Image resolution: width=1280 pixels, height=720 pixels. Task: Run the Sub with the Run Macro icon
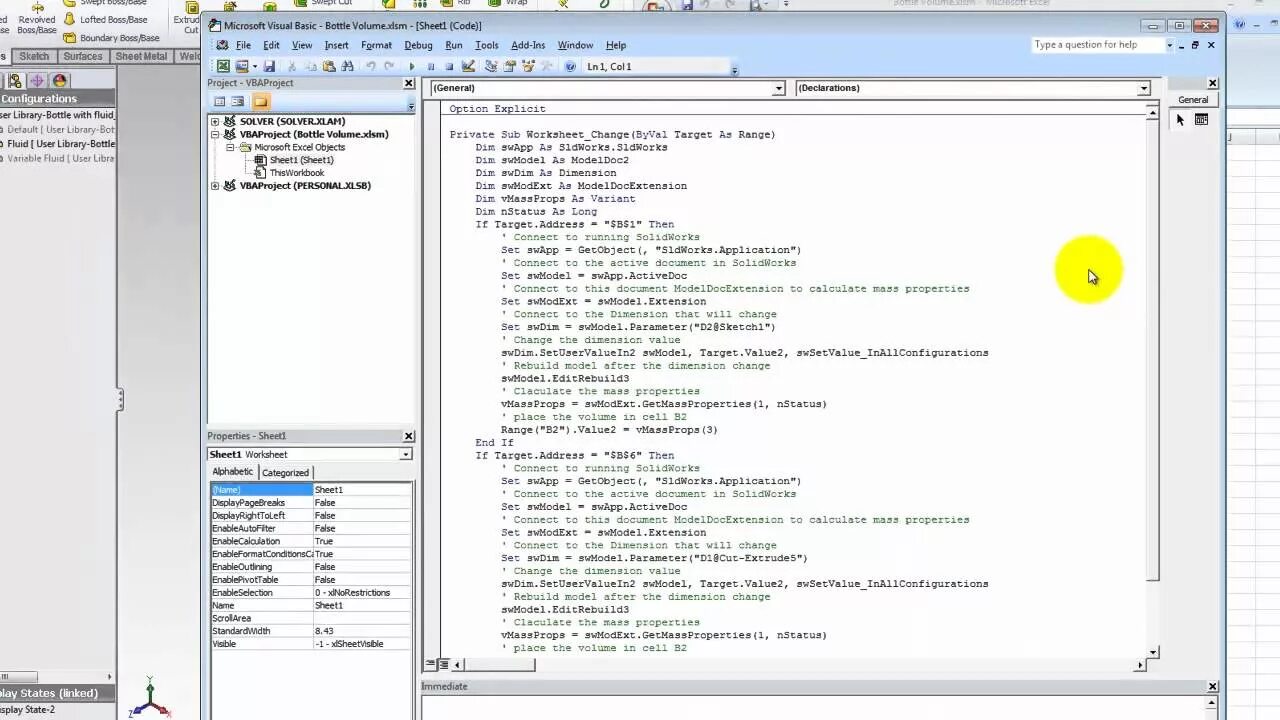point(413,66)
